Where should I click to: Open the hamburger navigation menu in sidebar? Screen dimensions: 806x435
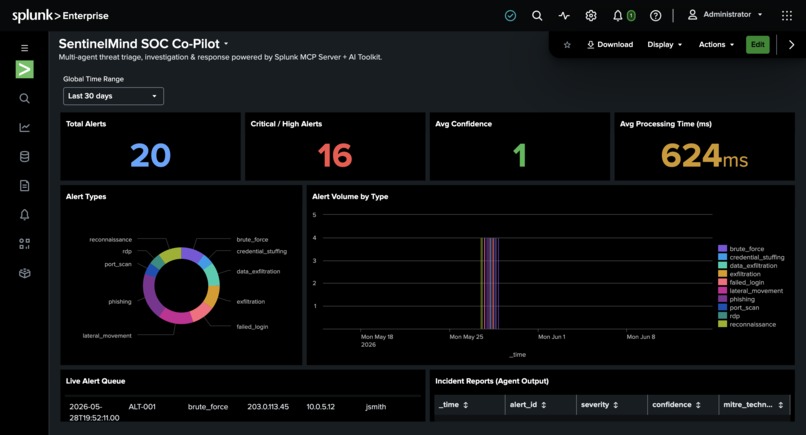[24, 48]
